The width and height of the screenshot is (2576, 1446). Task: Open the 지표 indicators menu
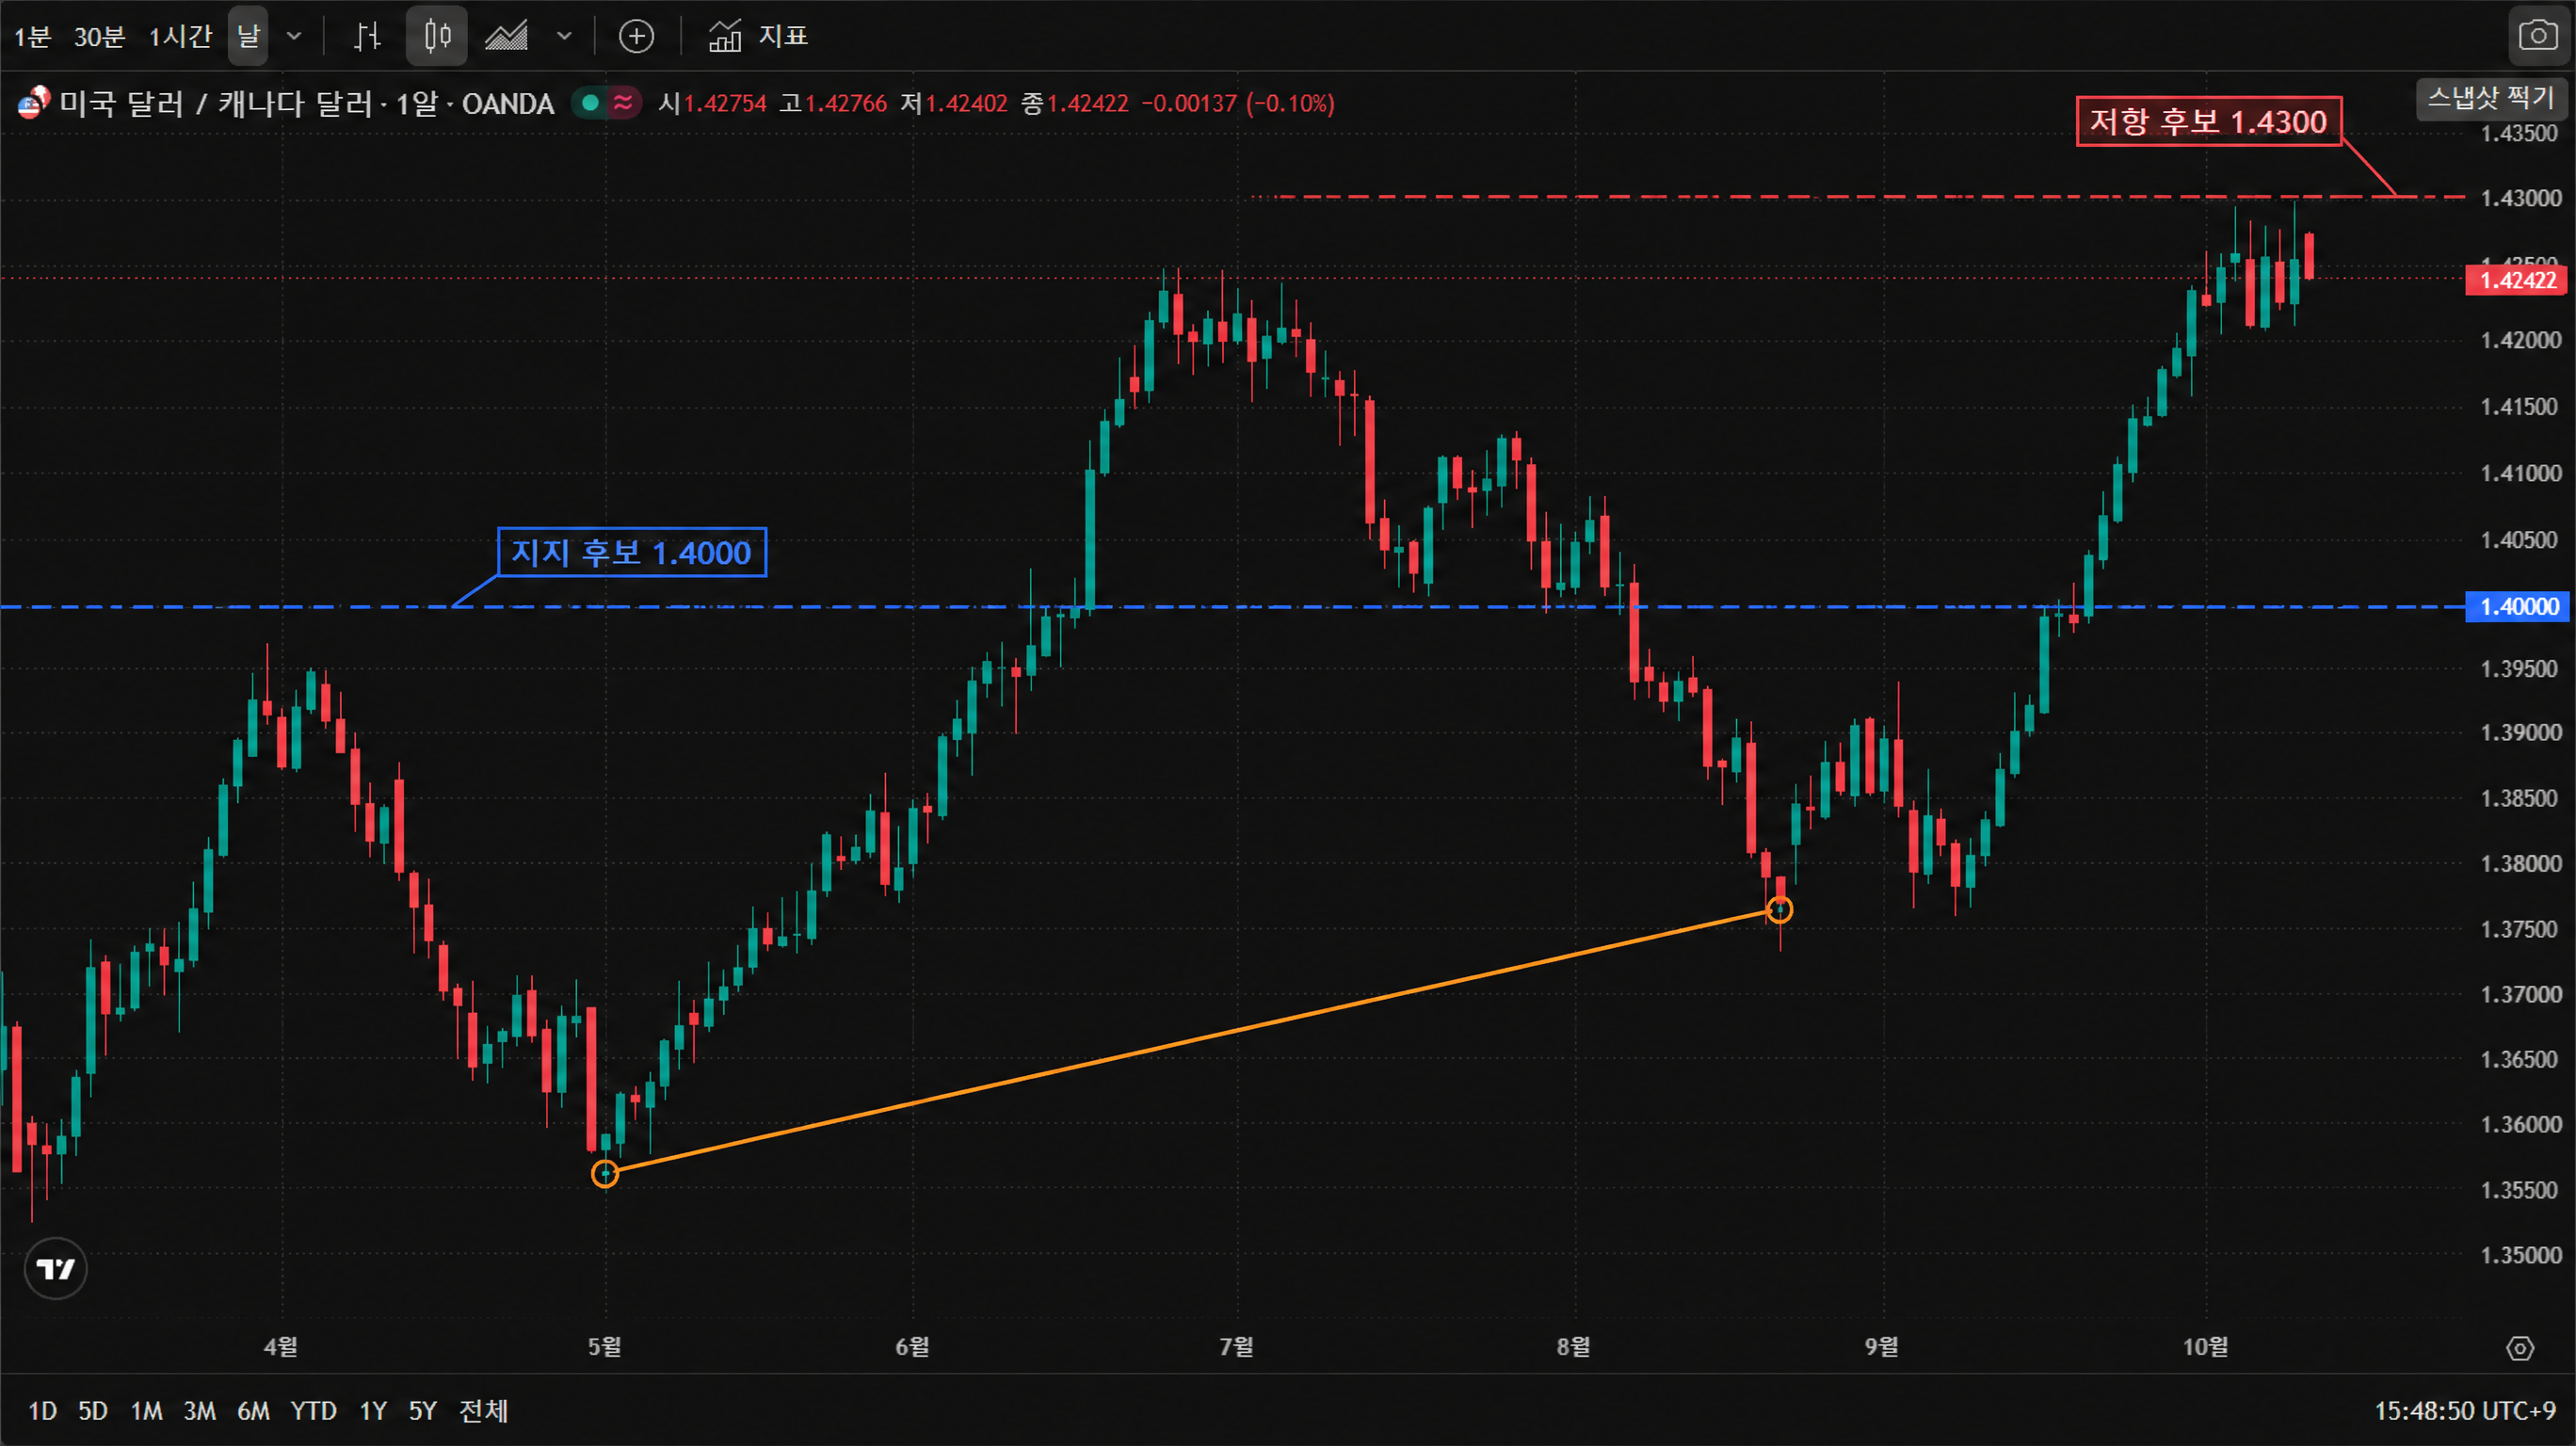758,37
